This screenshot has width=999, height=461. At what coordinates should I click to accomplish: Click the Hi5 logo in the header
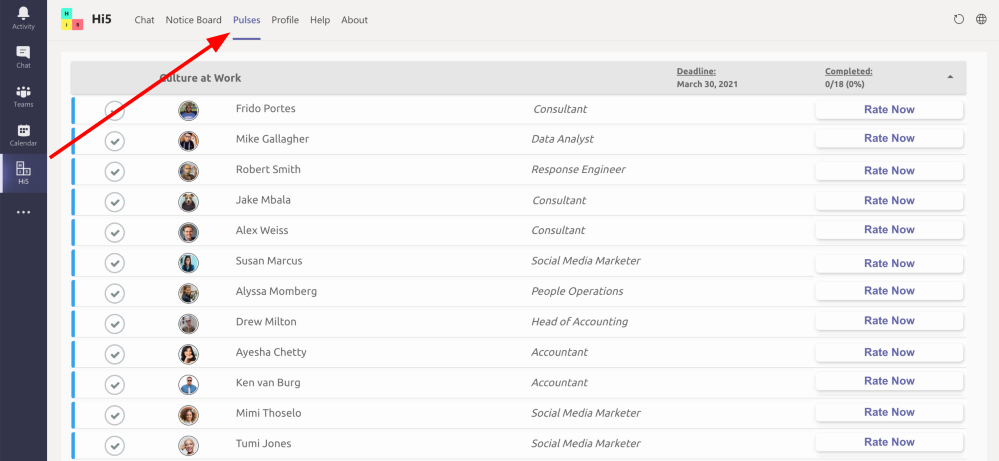tap(72, 19)
